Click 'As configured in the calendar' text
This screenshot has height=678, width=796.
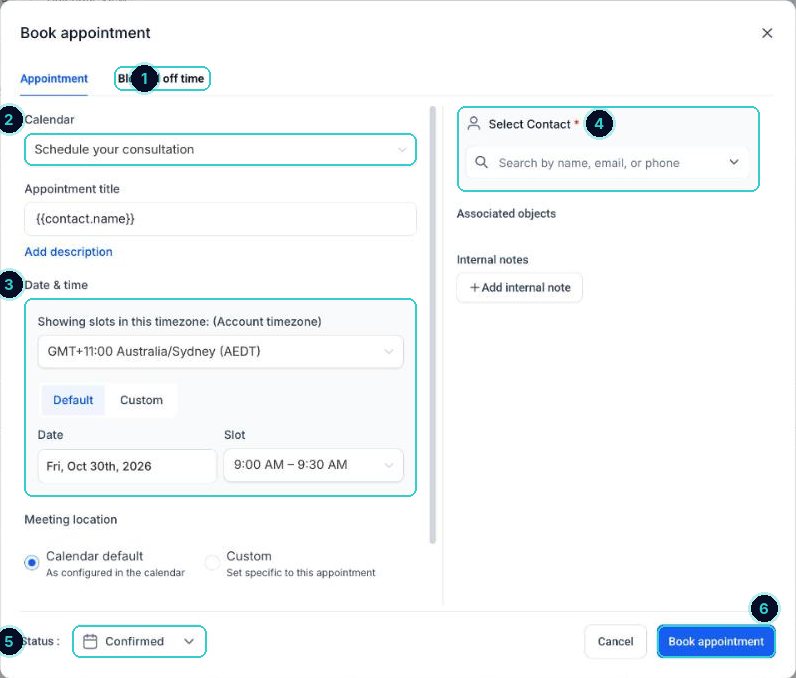[115, 573]
